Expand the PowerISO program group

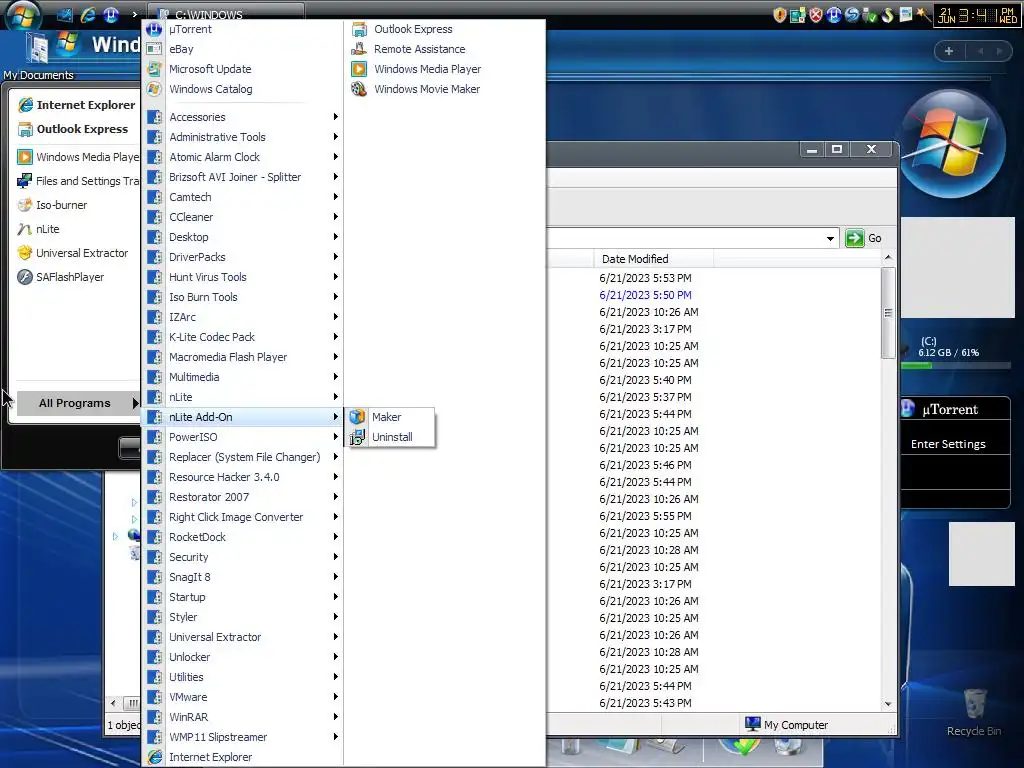[x=242, y=437]
